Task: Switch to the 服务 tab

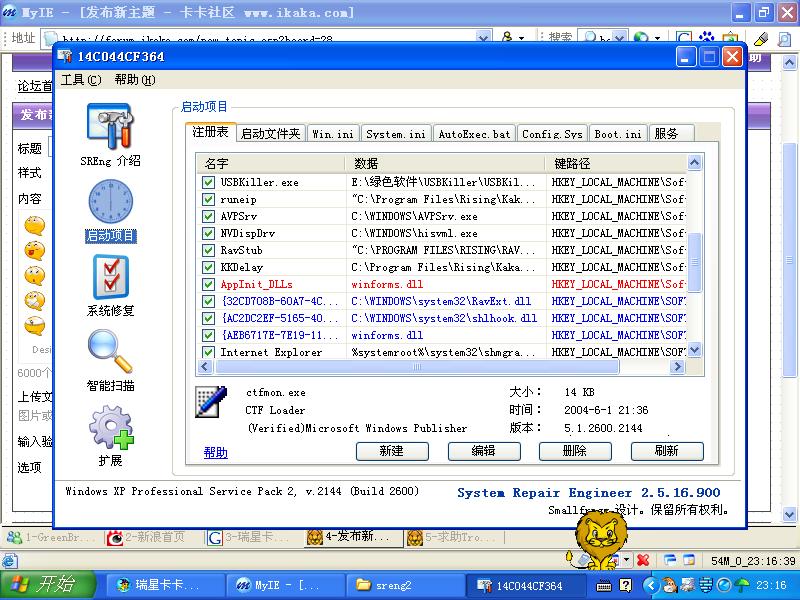Action: pos(671,134)
